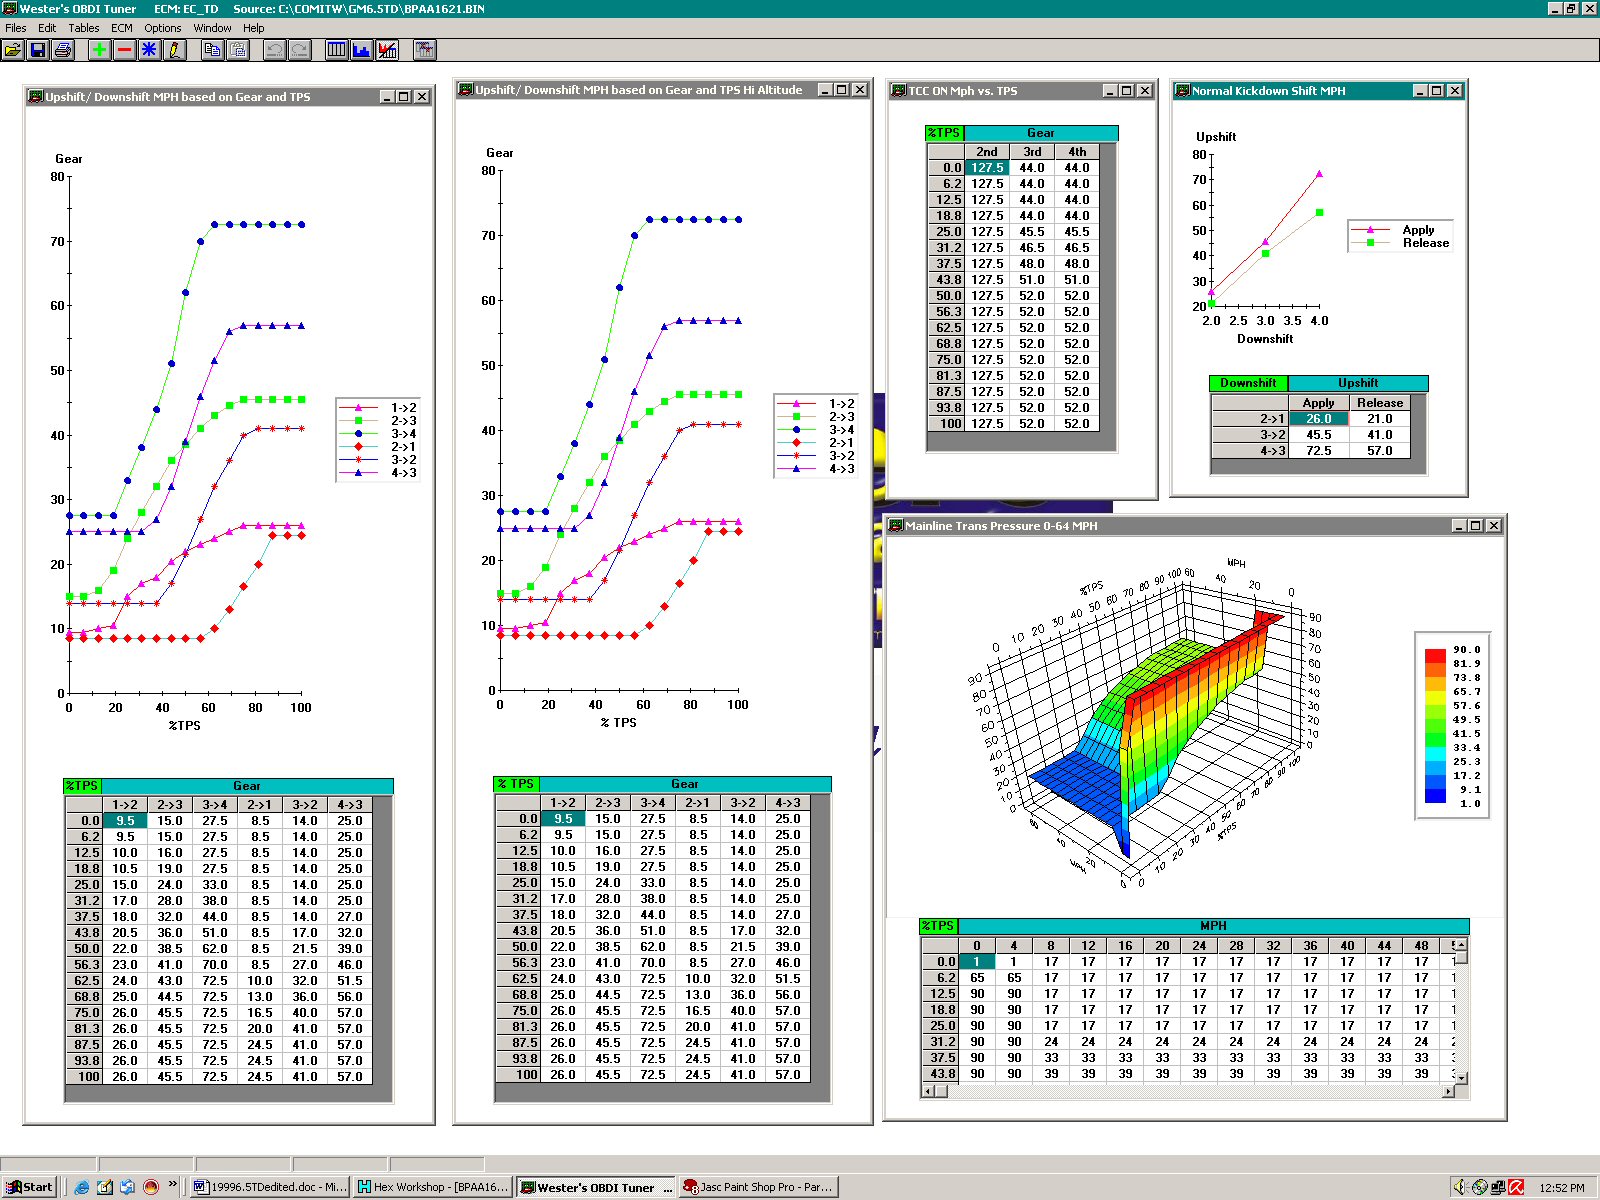Click the notepad quick launch icon

click(105, 1187)
